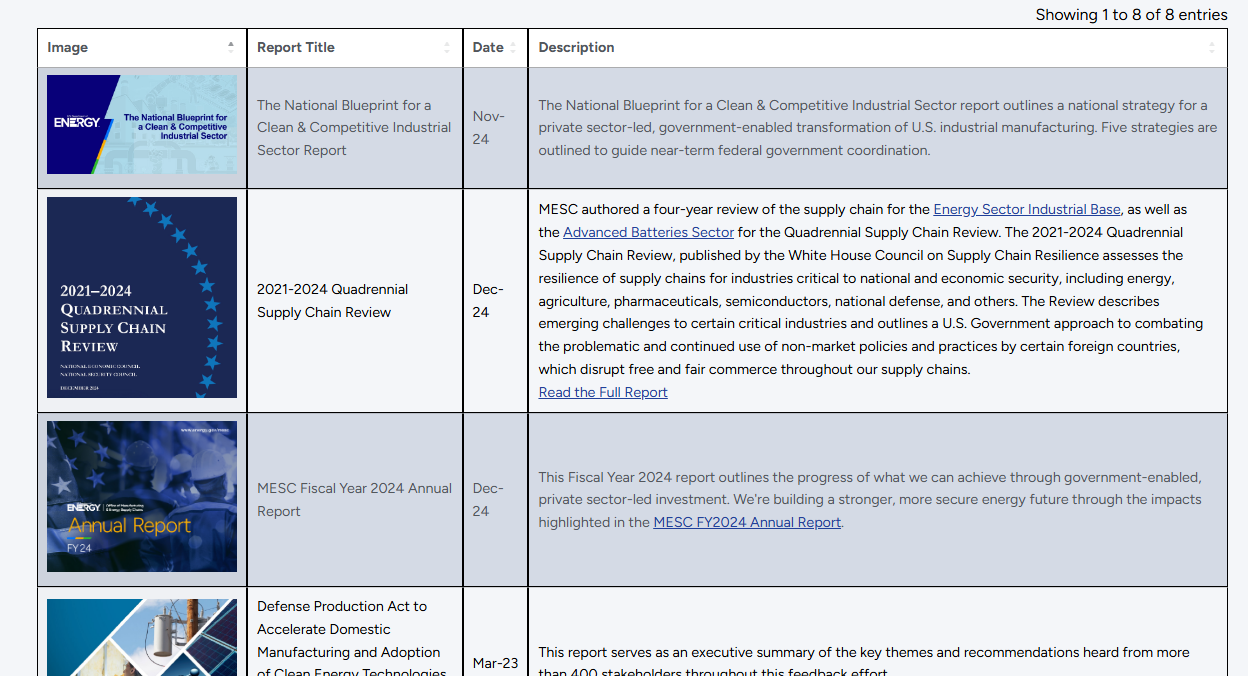Select the Image column header
Image resolution: width=1248 pixels, height=676 pixels.
pyautogui.click(x=142, y=48)
